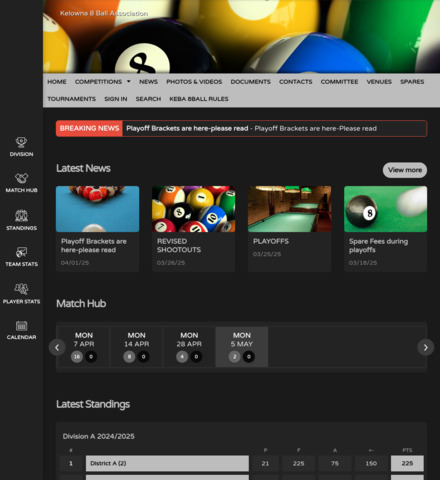440x480 pixels.
Task: Open the Committee menu item
Action: tap(339, 82)
